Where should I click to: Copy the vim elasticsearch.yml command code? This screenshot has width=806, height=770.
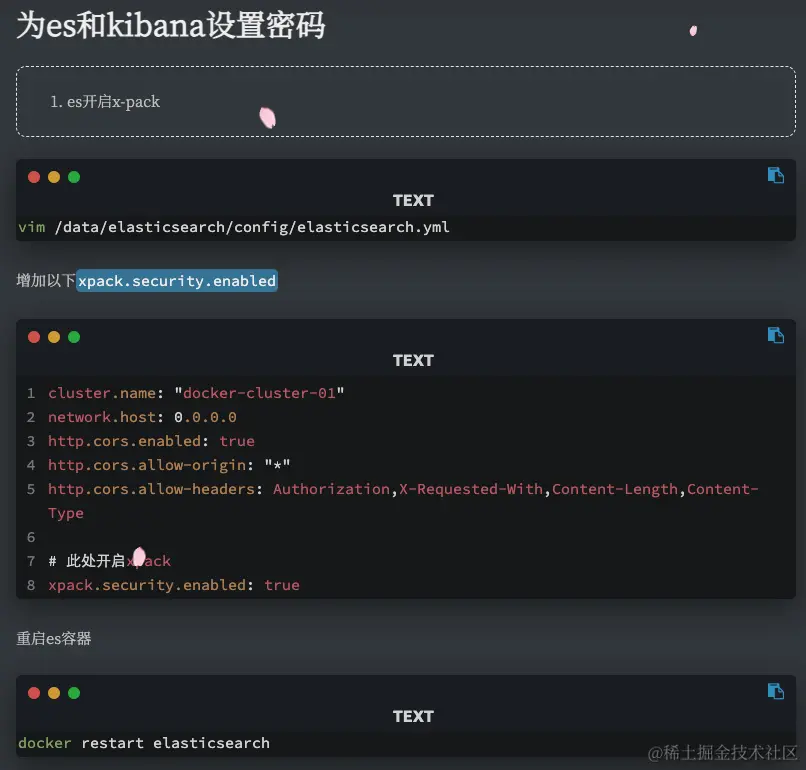(x=776, y=175)
